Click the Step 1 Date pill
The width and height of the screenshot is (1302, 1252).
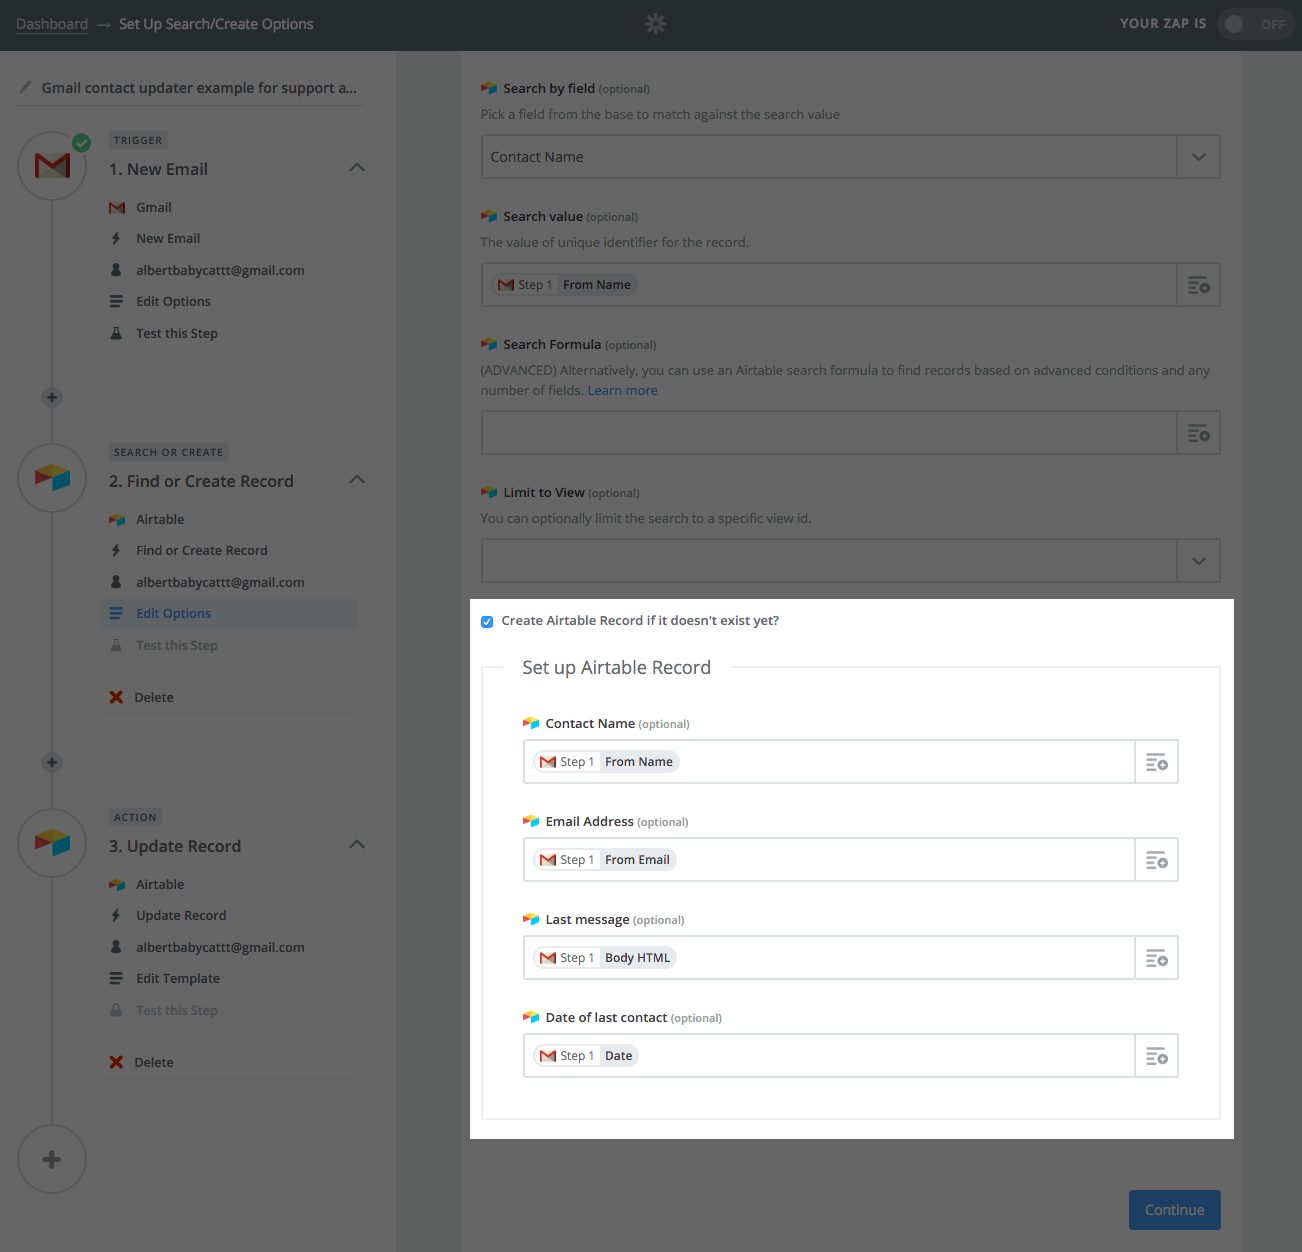coord(586,1056)
